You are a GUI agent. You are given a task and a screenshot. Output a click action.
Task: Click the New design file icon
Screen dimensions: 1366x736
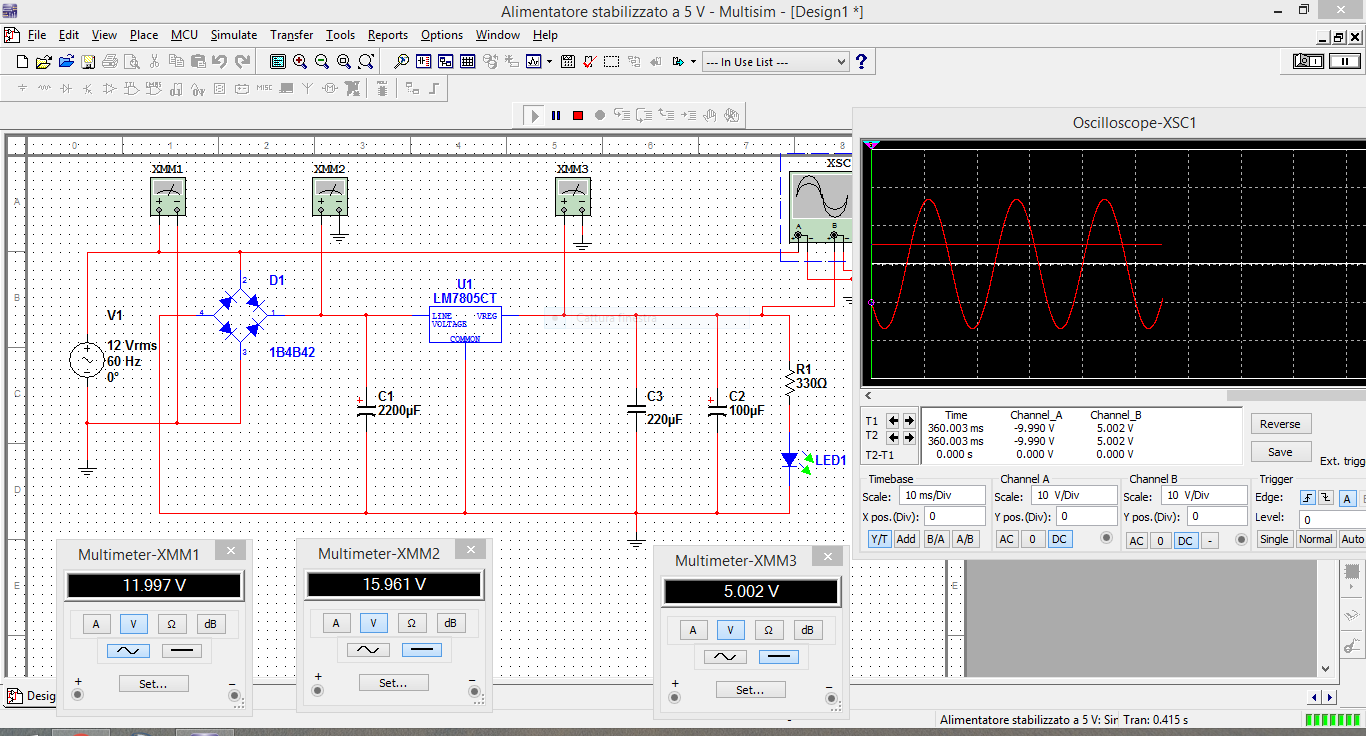22,62
